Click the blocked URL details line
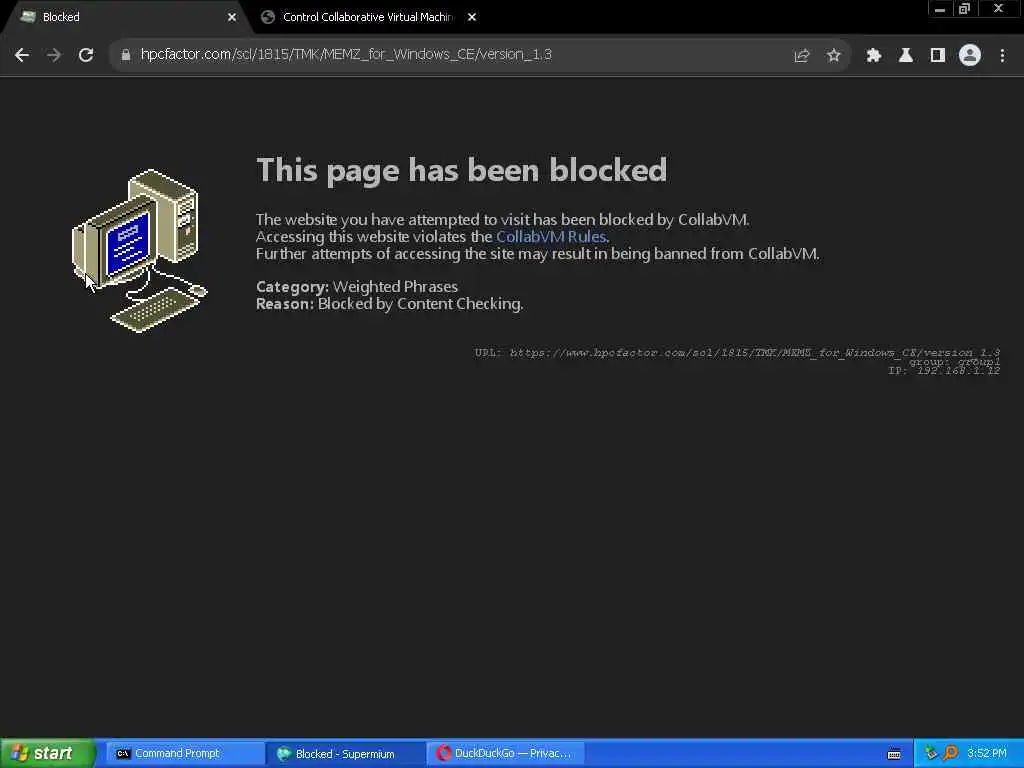 737,353
